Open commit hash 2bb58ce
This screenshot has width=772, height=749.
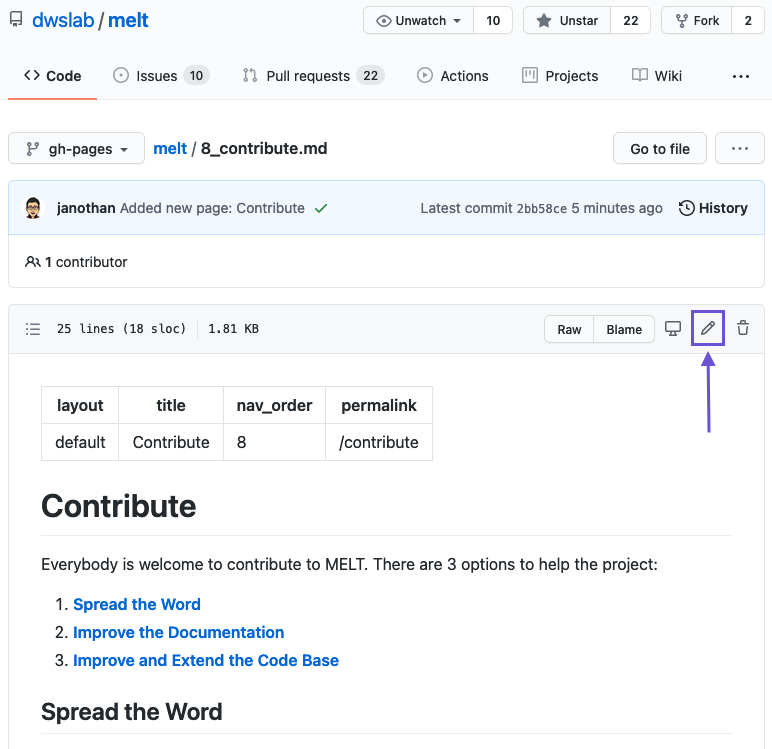pos(542,209)
